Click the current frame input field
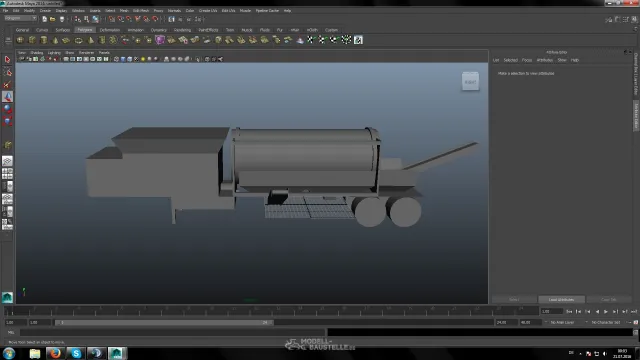640x360 pixels. point(551,311)
